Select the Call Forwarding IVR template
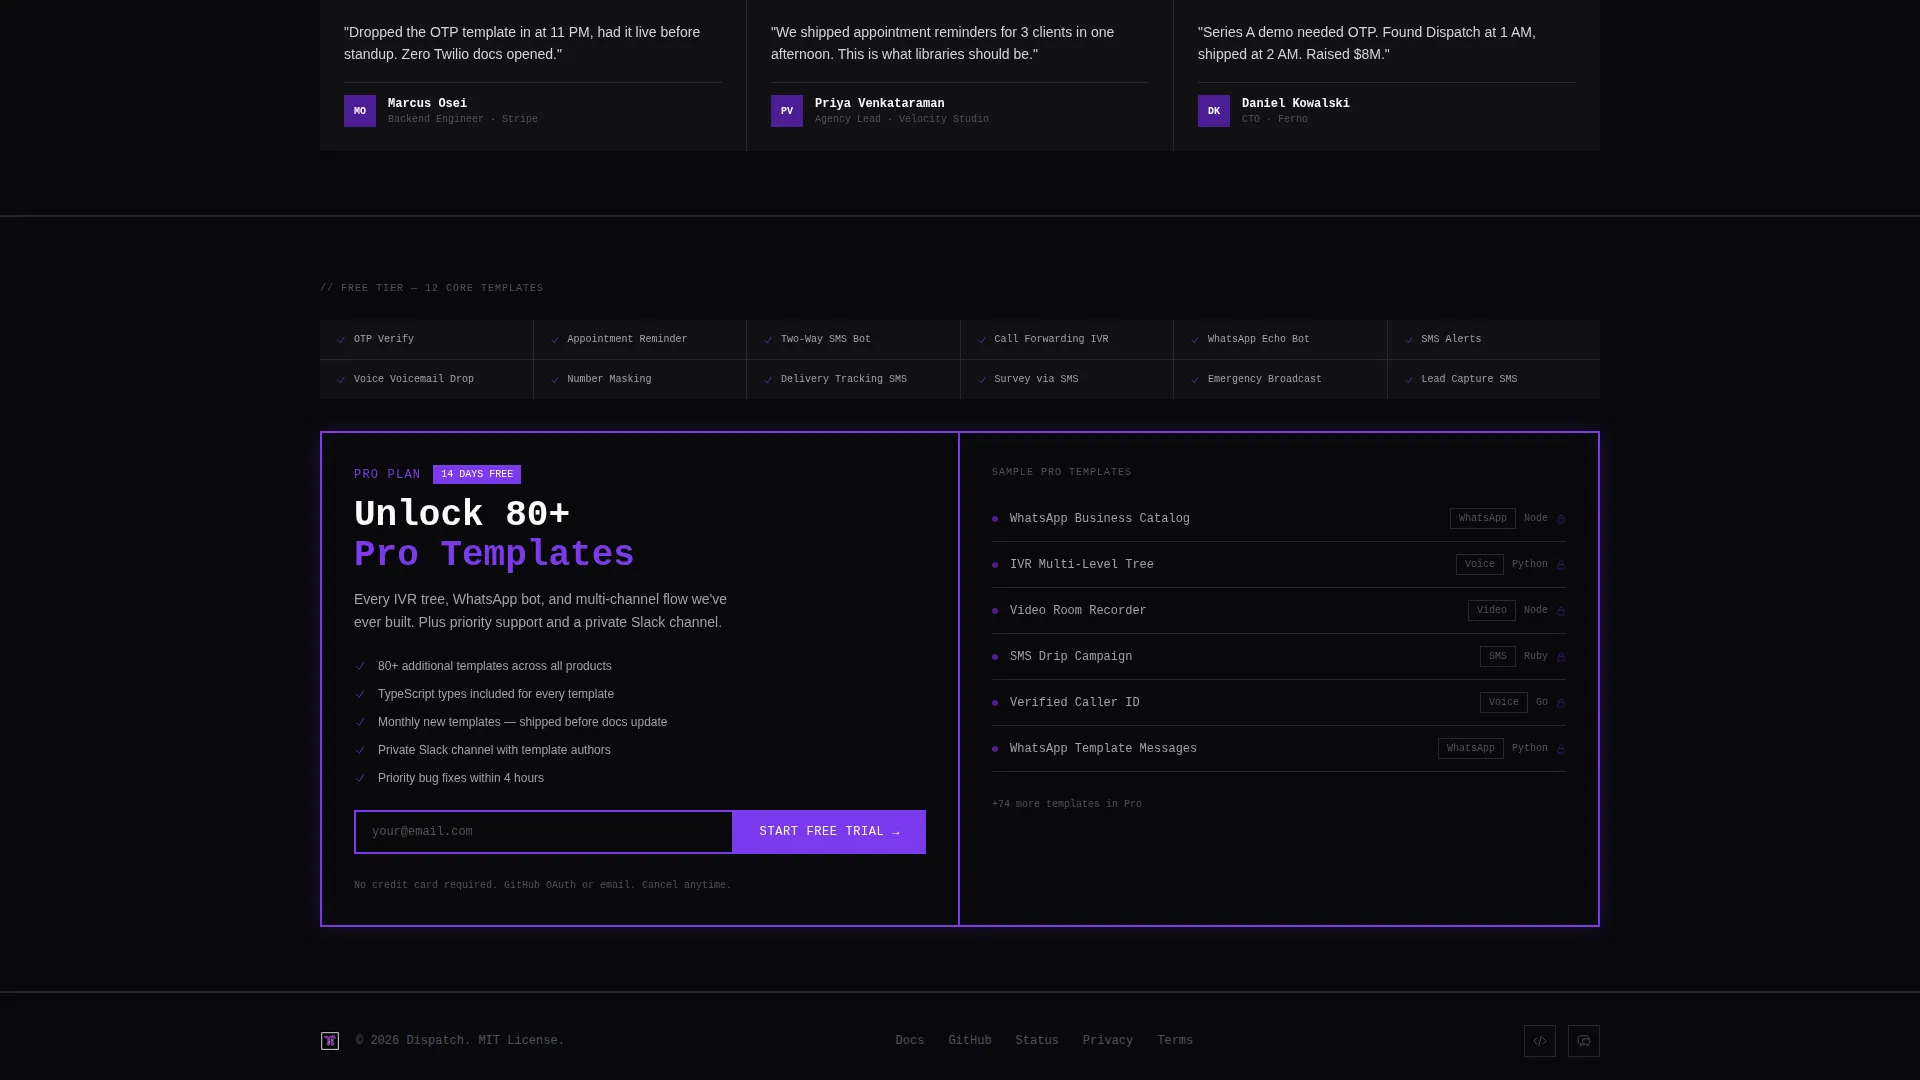The height and width of the screenshot is (1080, 1920). pos(1067,339)
